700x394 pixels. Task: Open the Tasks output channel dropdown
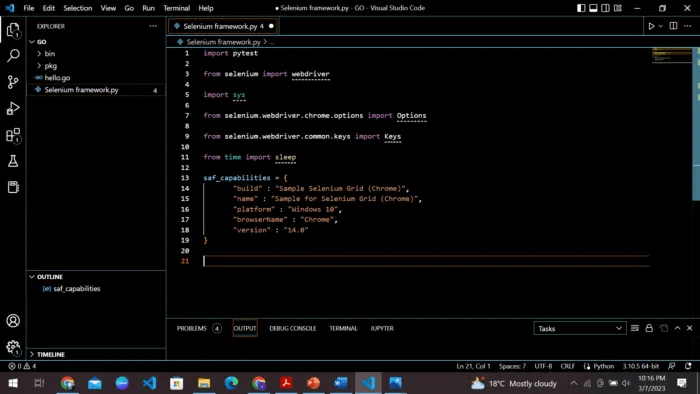(x=579, y=328)
